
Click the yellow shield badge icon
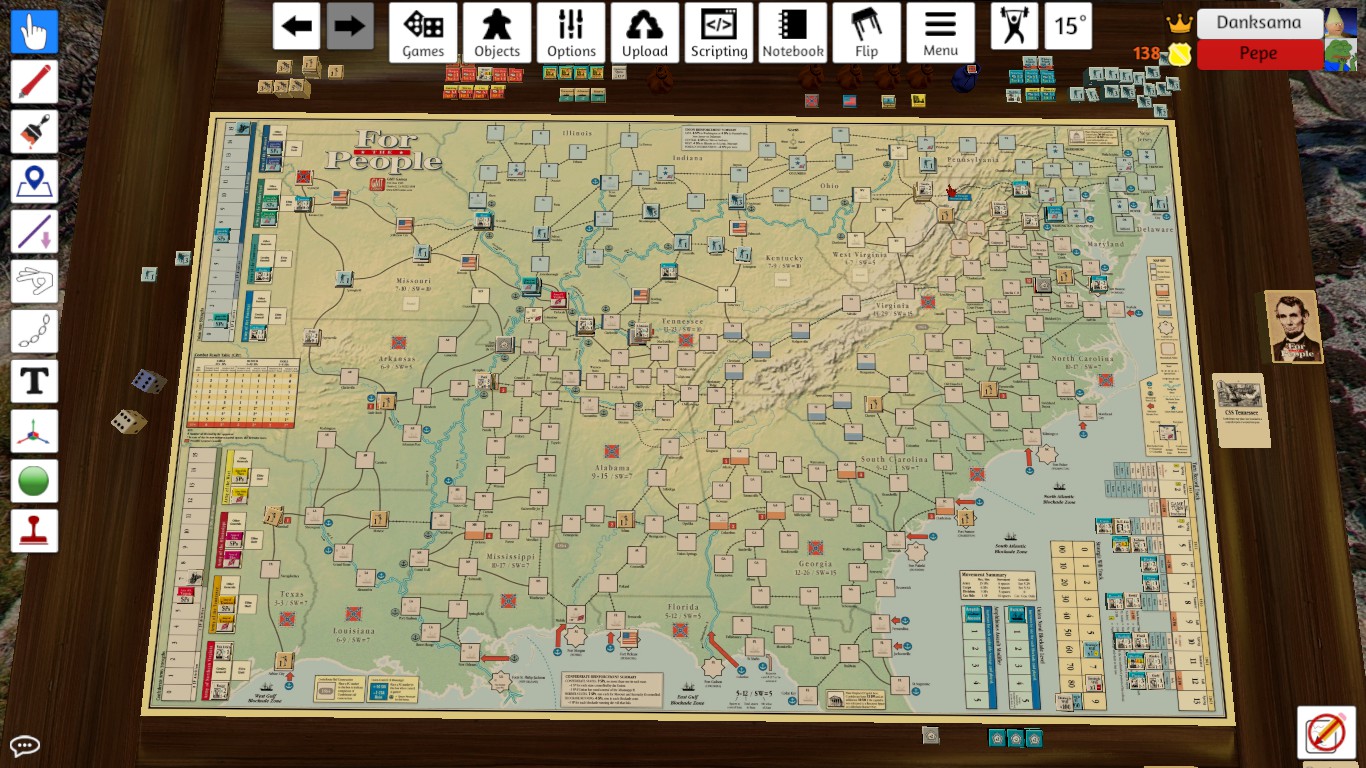[x=1180, y=54]
